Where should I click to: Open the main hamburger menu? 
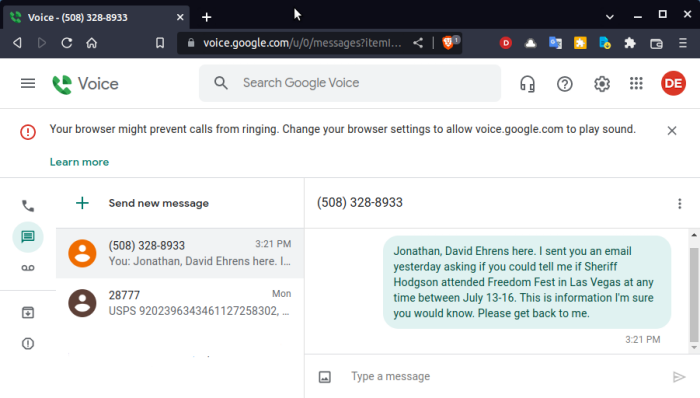(x=28, y=83)
